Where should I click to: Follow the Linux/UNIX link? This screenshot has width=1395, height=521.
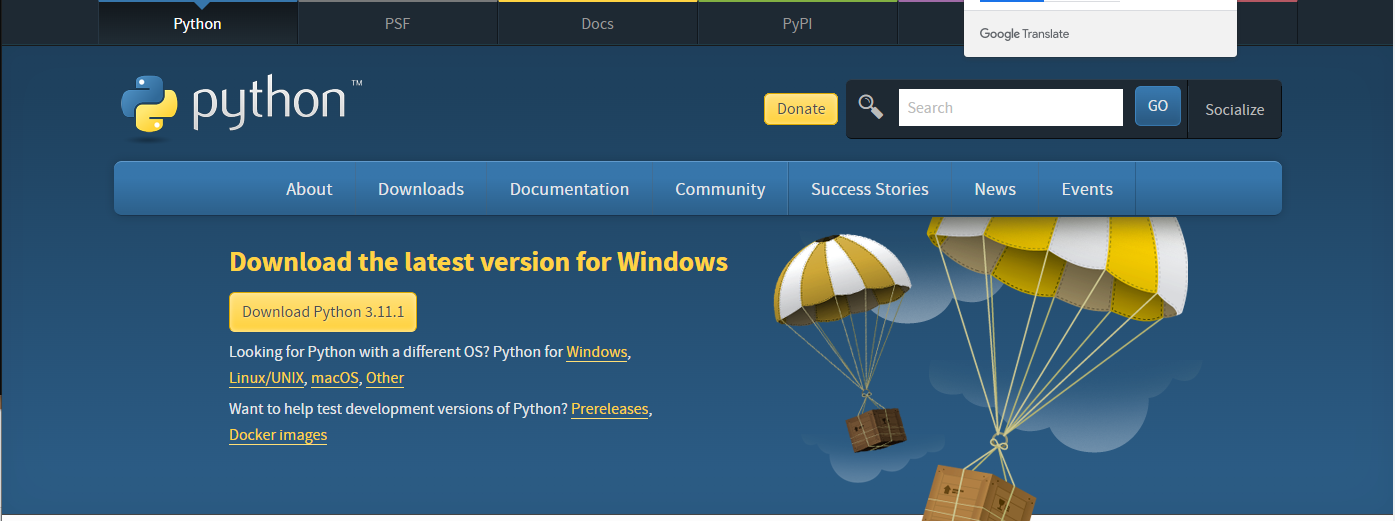point(266,378)
